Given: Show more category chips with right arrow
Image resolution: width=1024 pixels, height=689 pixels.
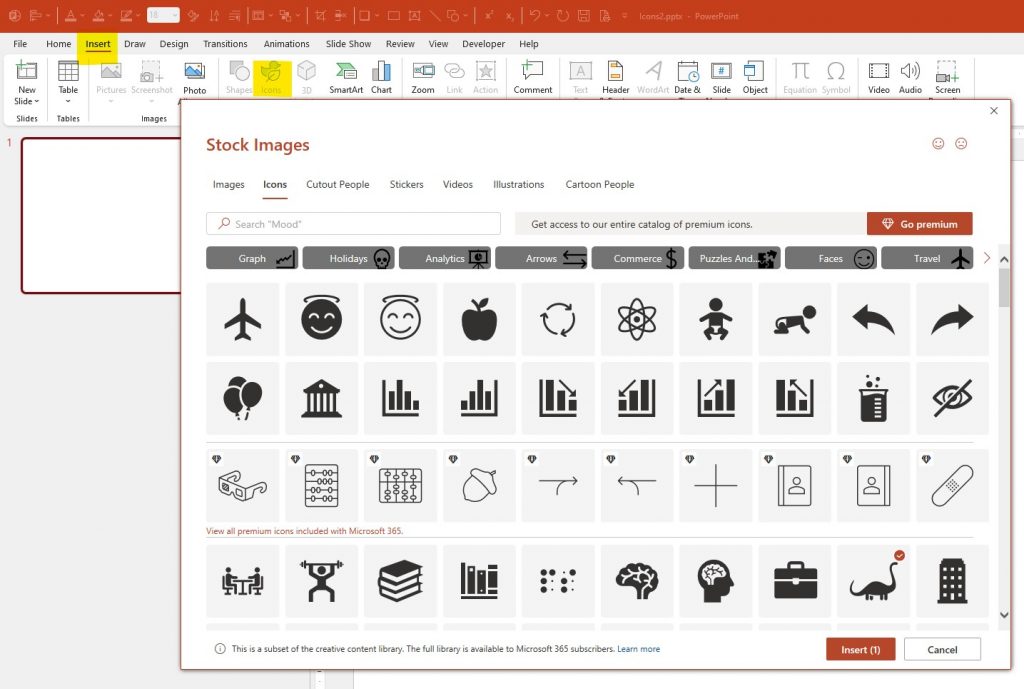Looking at the screenshot, I should pyautogui.click(x=987, y=258).
